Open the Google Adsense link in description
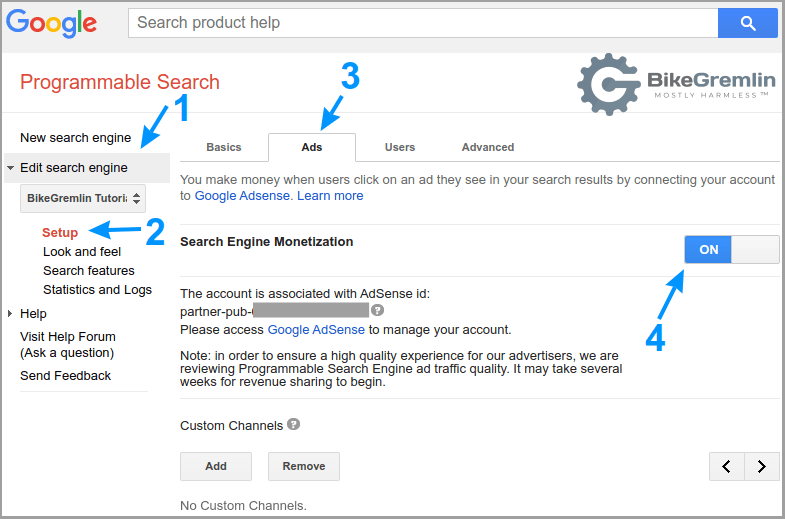 point(242,196)
